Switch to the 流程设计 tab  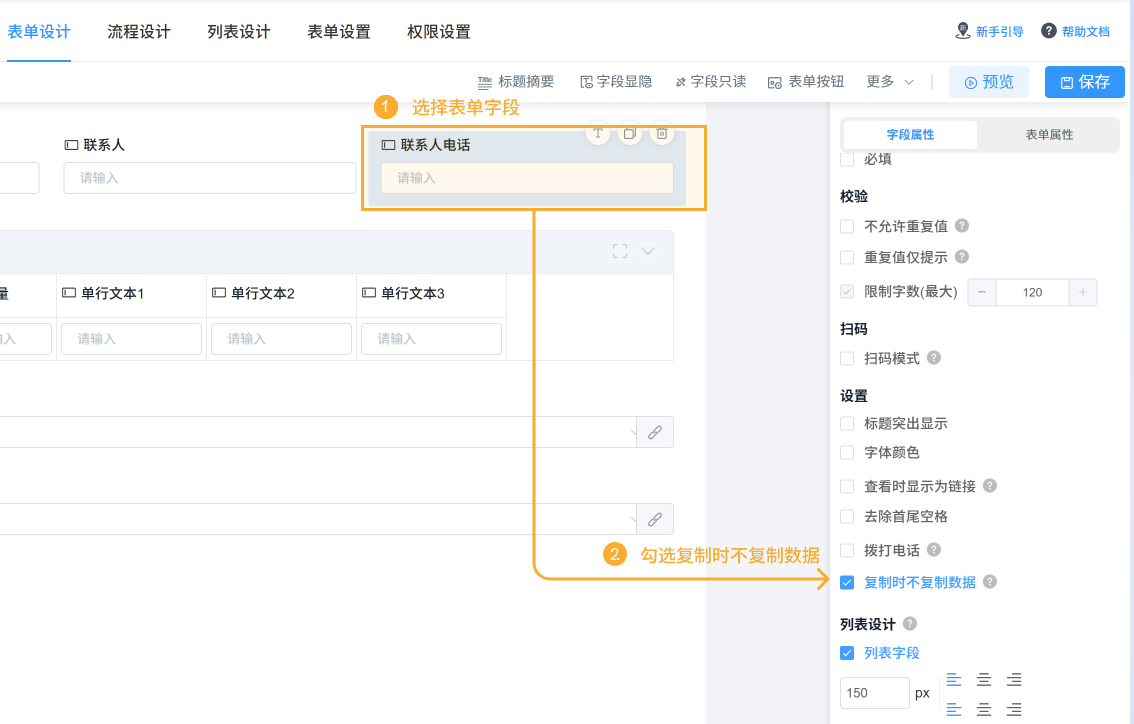tap(139, 32)
